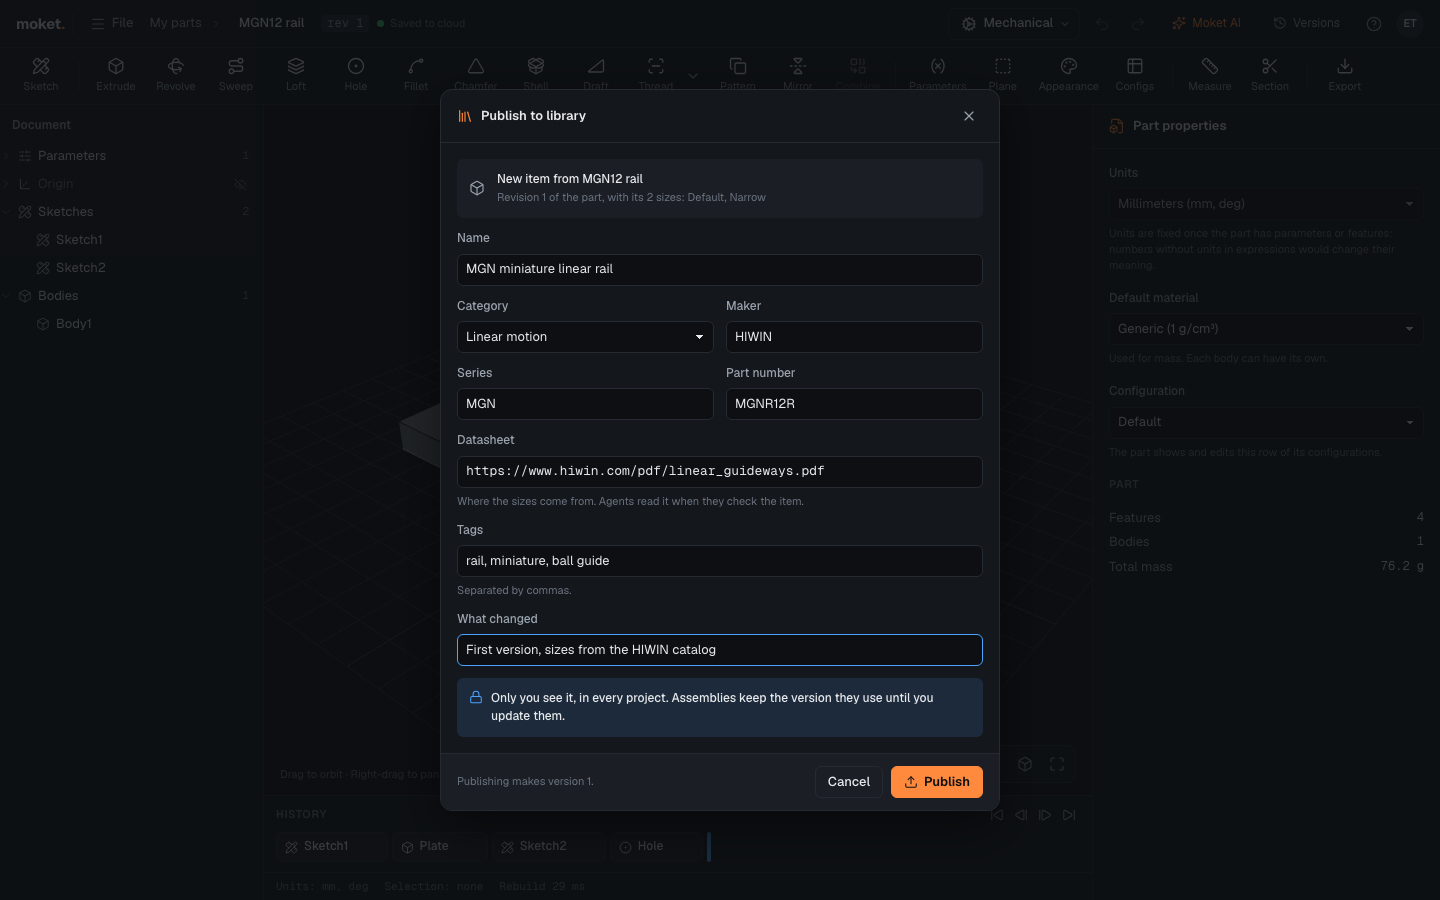Open Versions panel
1440x900 pixels.
coord(1306,23)
